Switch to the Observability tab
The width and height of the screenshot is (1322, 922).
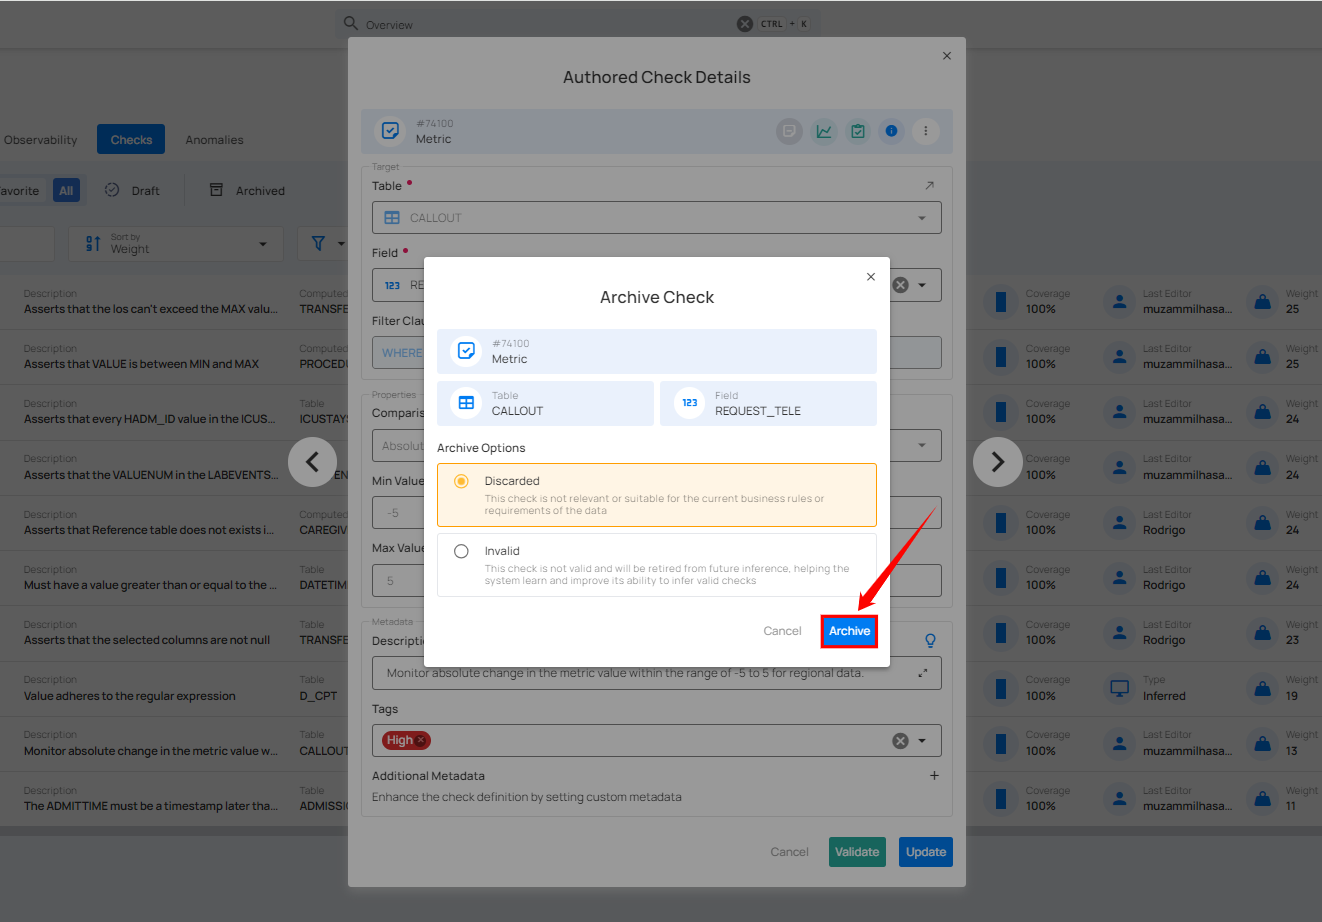click(x=40, y=140)
